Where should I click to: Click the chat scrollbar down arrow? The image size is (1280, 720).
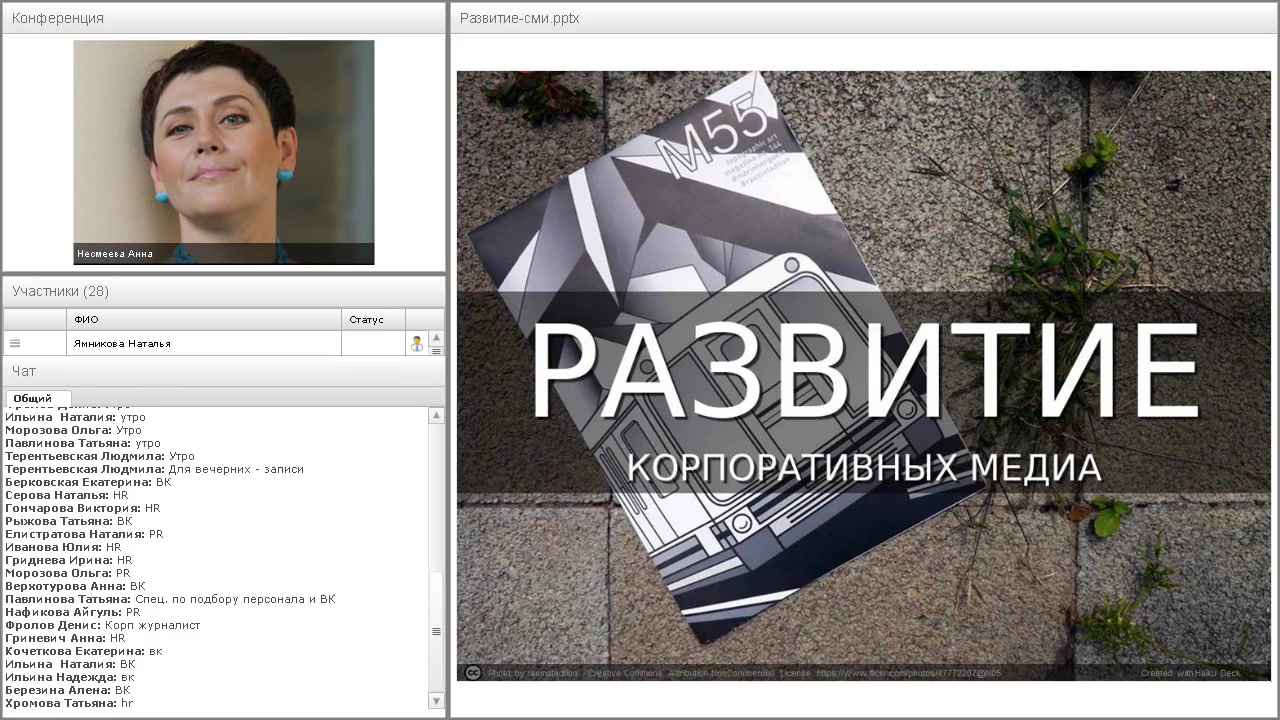(x=436, y=701)
